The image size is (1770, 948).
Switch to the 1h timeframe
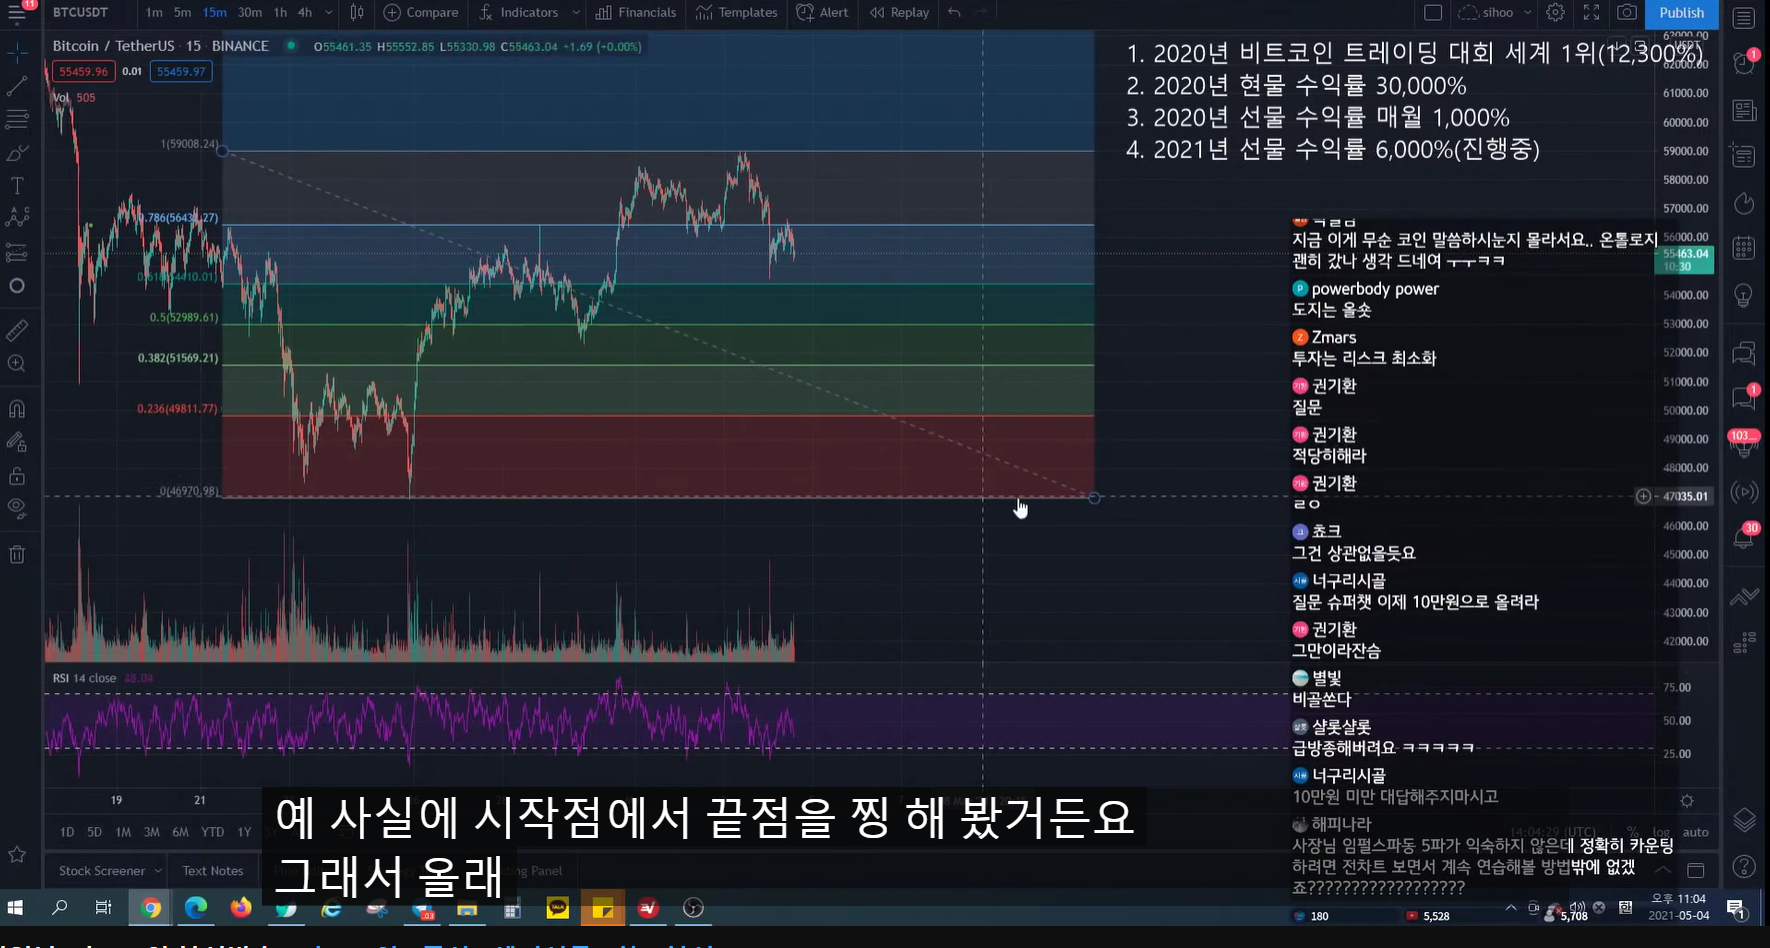(280, 13)
